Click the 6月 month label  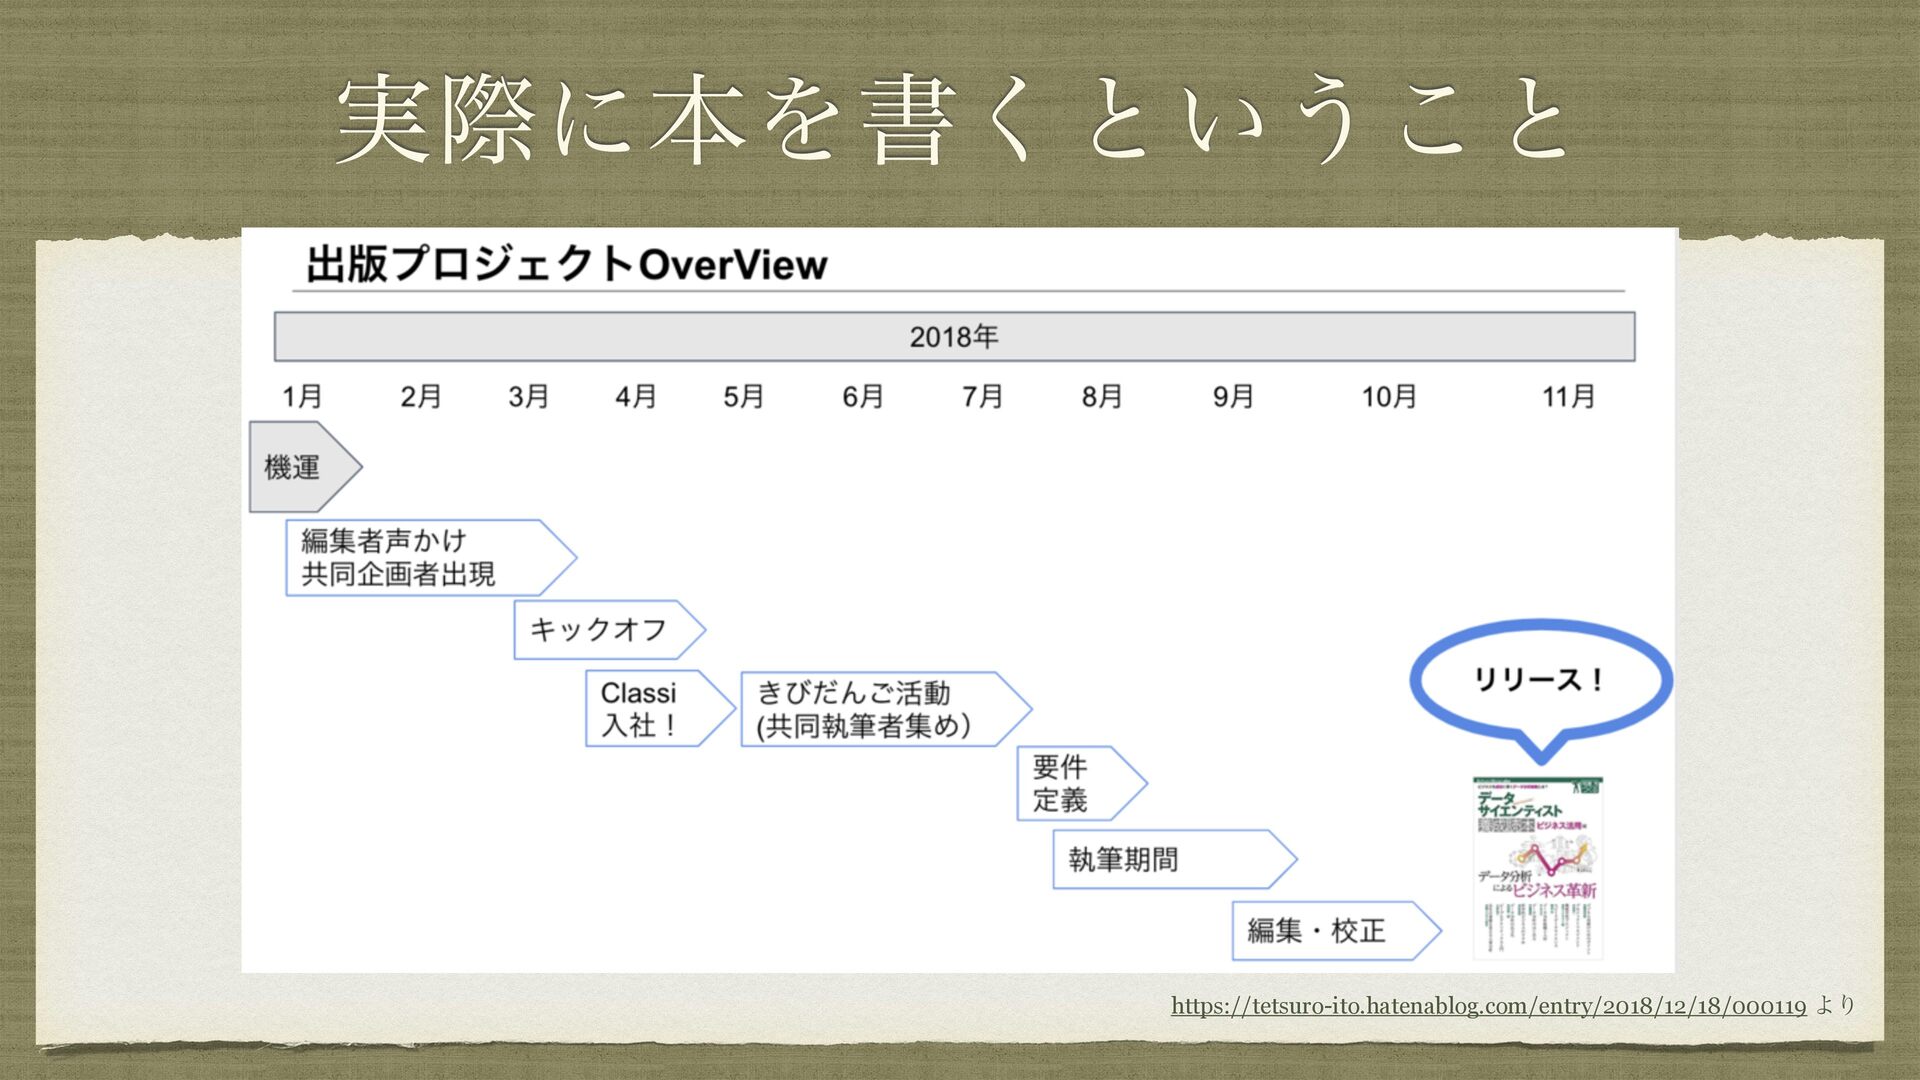(862, 397)
